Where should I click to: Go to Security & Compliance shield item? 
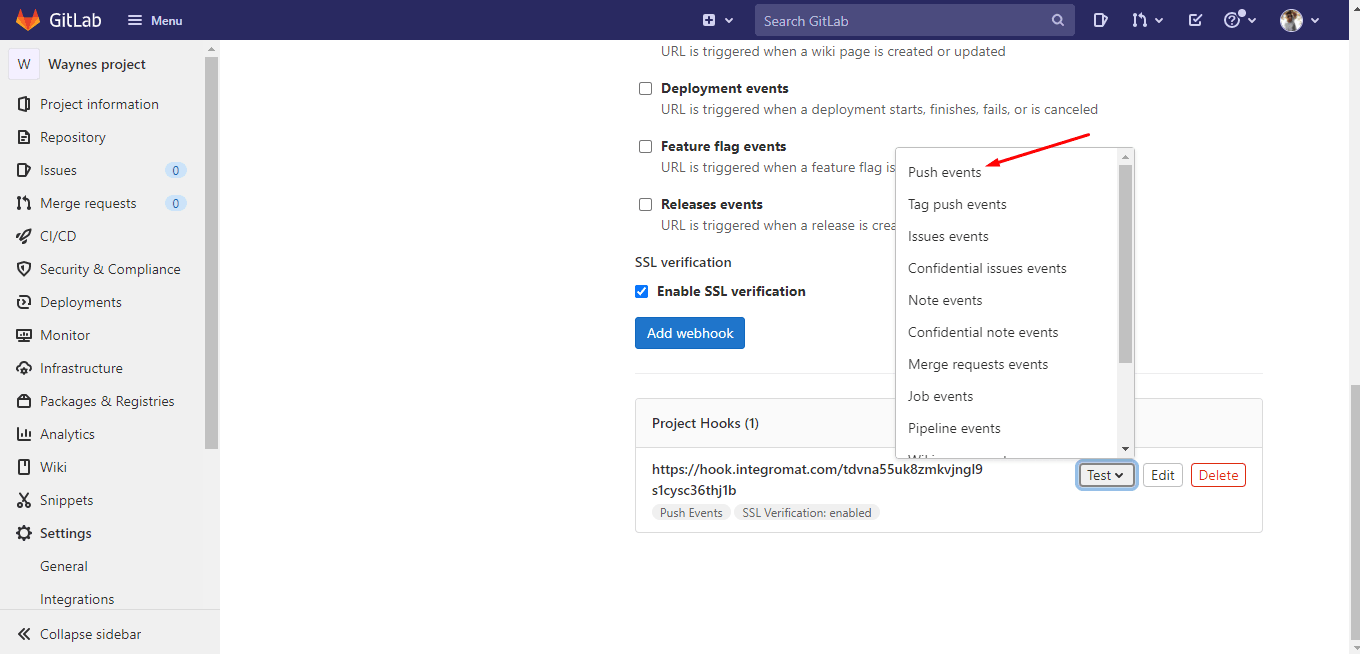(x=110, y=269)
